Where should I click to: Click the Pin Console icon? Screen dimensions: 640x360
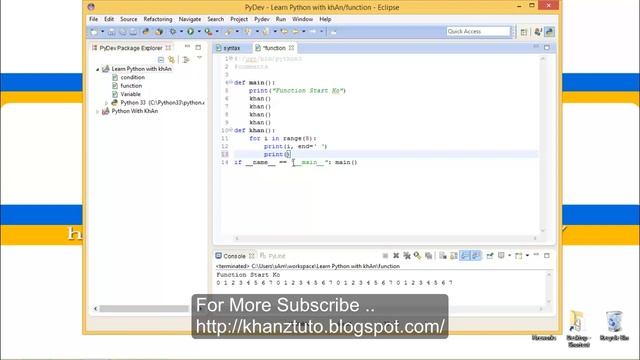tap(490, 256)
